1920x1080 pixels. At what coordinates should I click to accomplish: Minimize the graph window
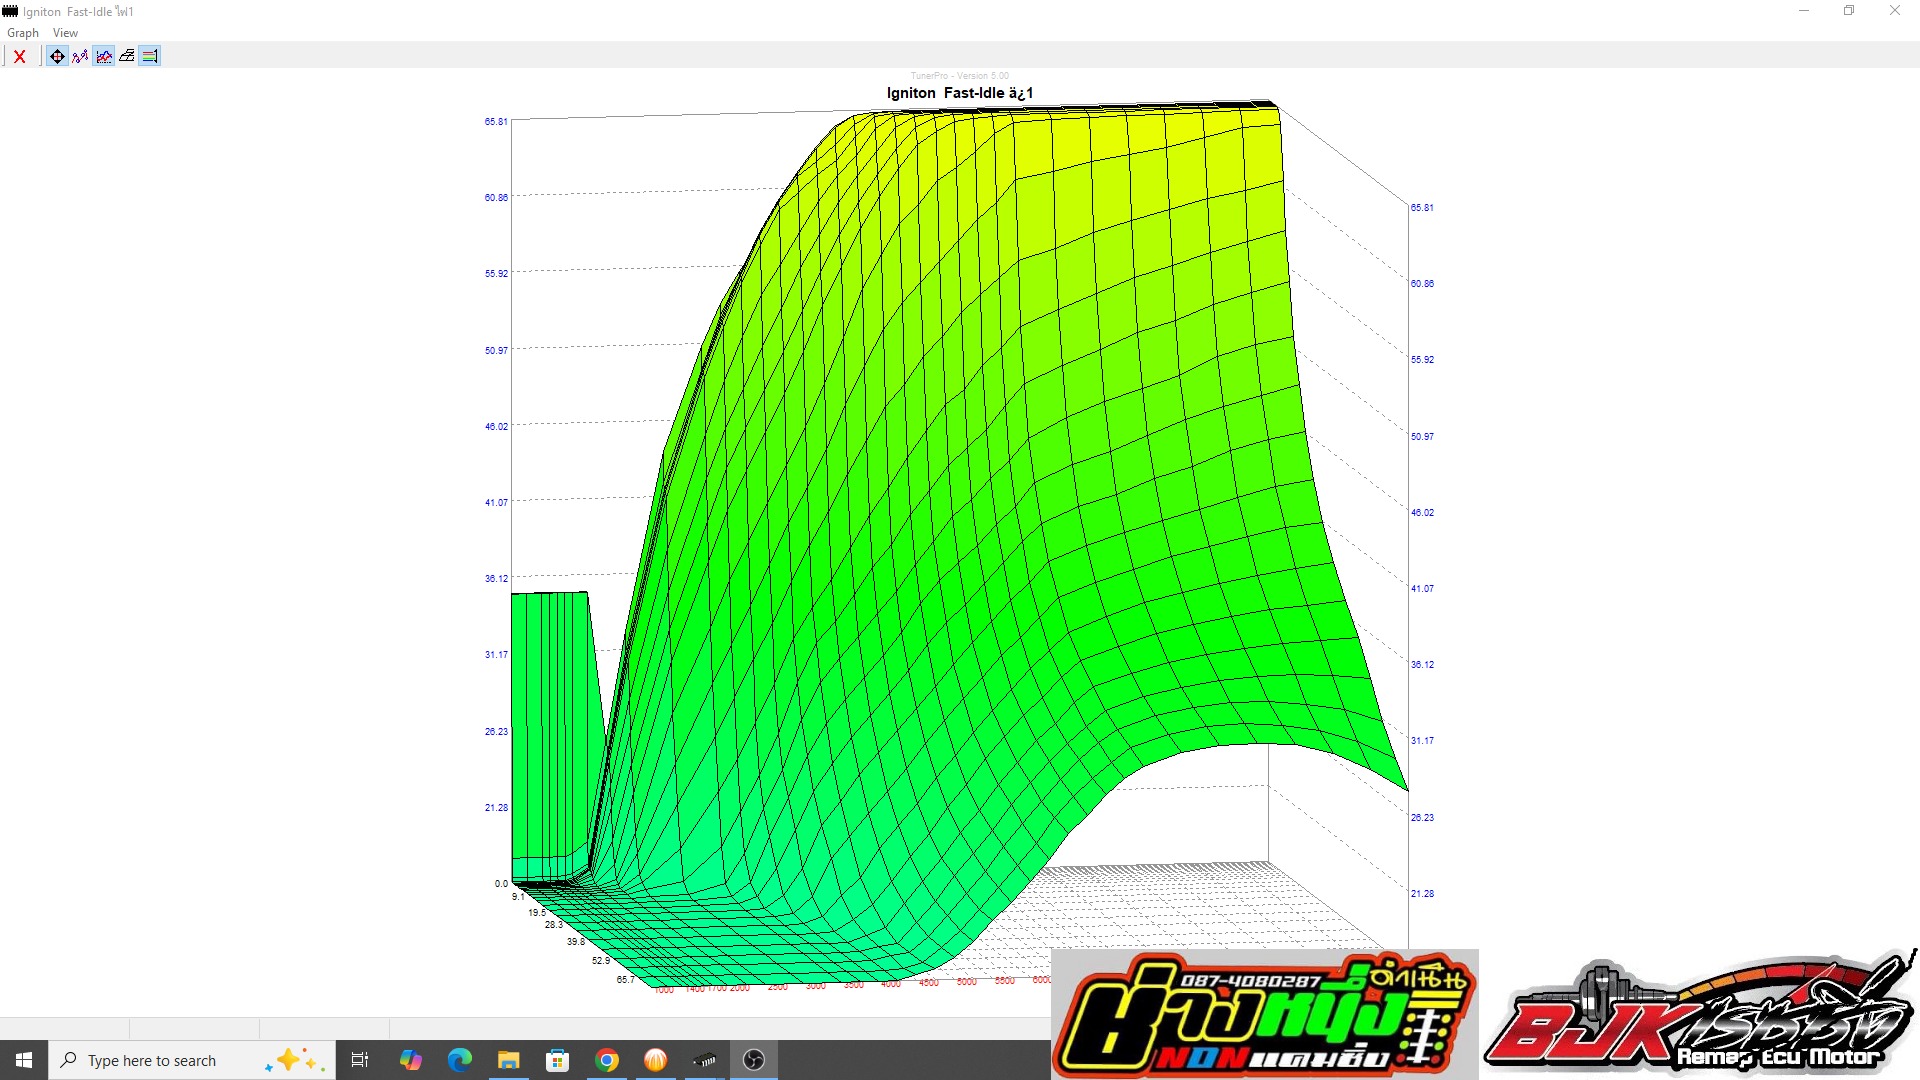tap(1804, 11)
